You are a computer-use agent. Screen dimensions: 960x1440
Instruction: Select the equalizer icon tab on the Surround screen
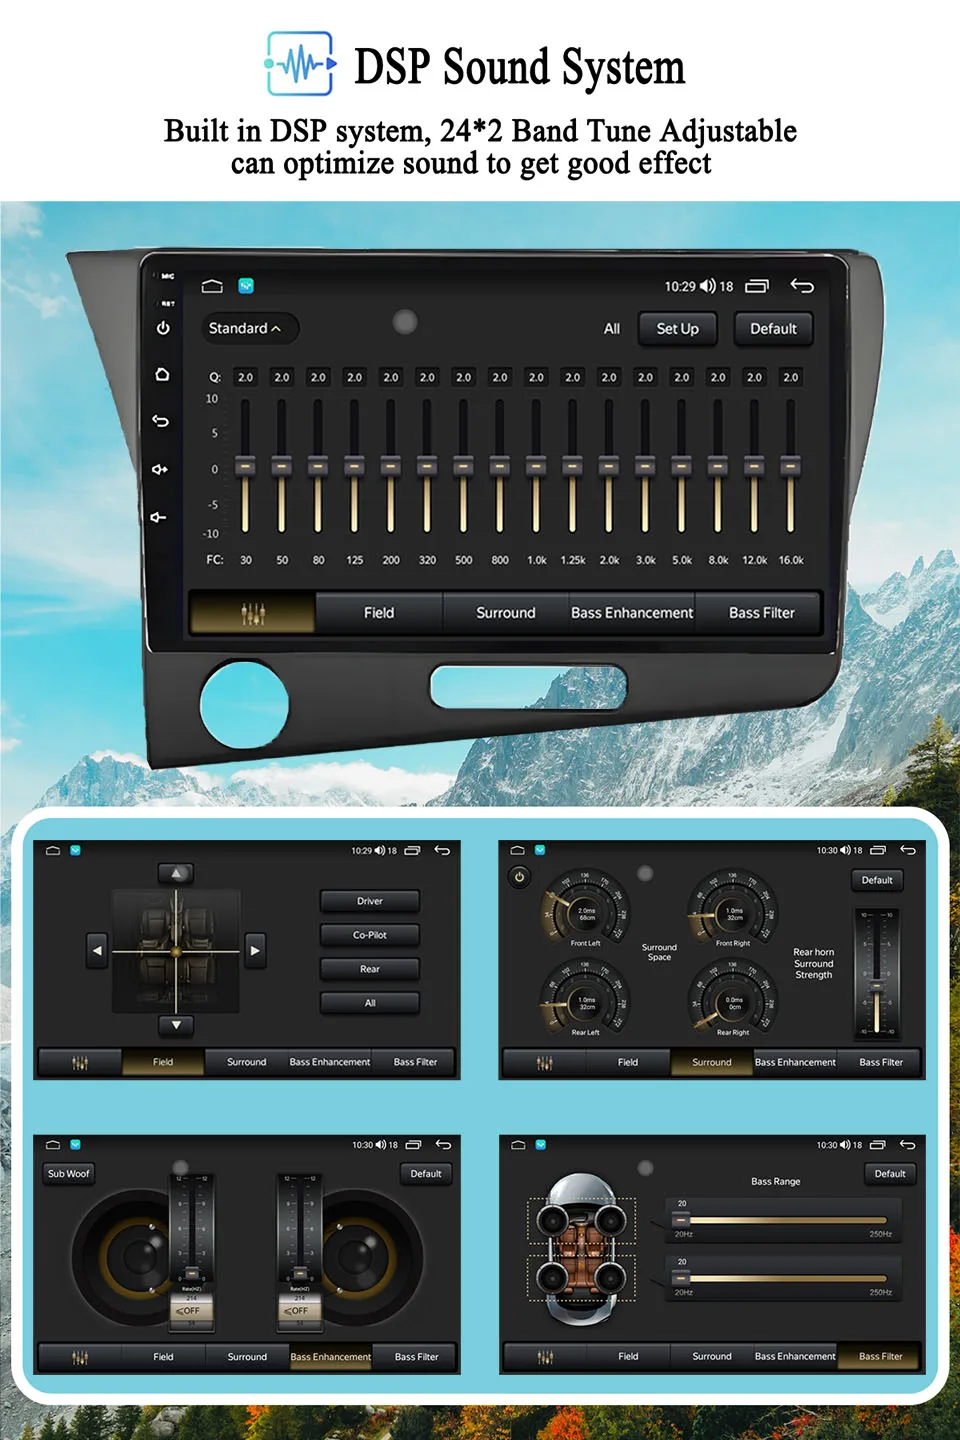(x=545, y=1062)
